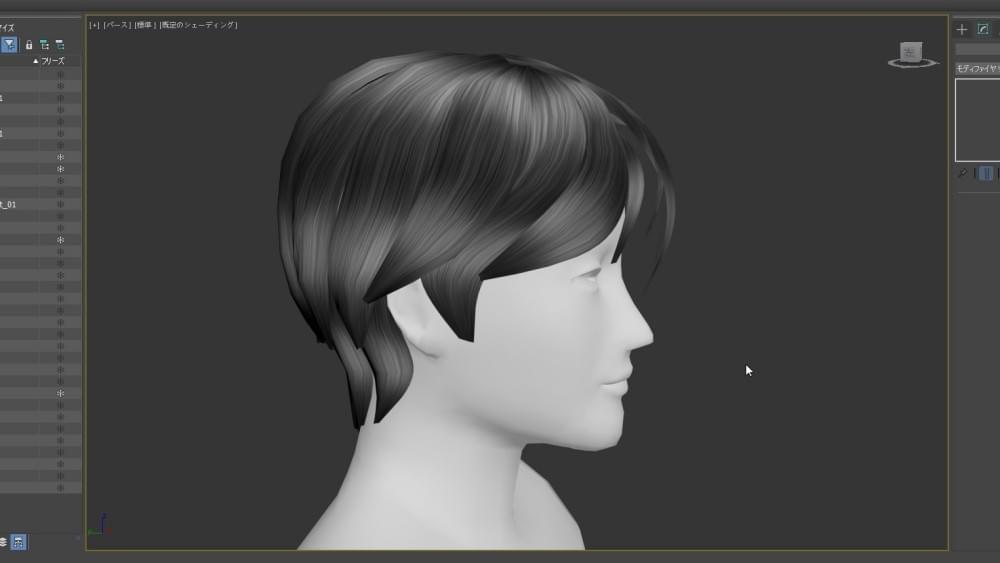Open the [標準] viewport quality menu
This screenshot has width=1000, height=563.
coord(145,25)
